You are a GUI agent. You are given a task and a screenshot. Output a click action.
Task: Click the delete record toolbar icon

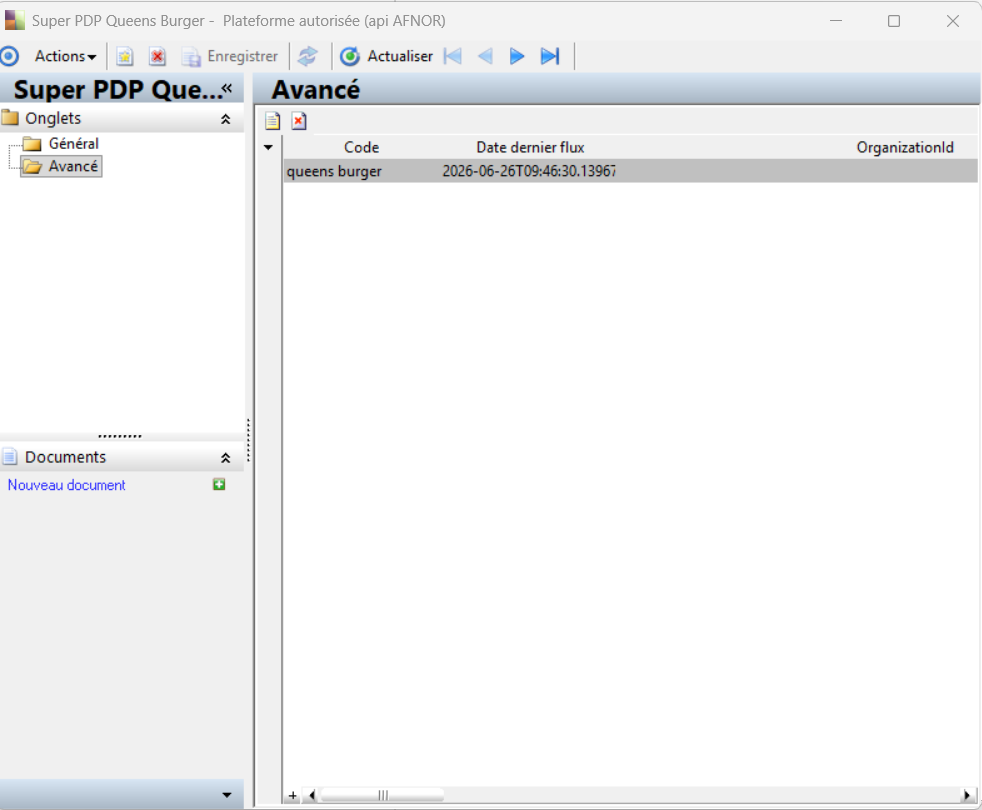pos(157,56)
